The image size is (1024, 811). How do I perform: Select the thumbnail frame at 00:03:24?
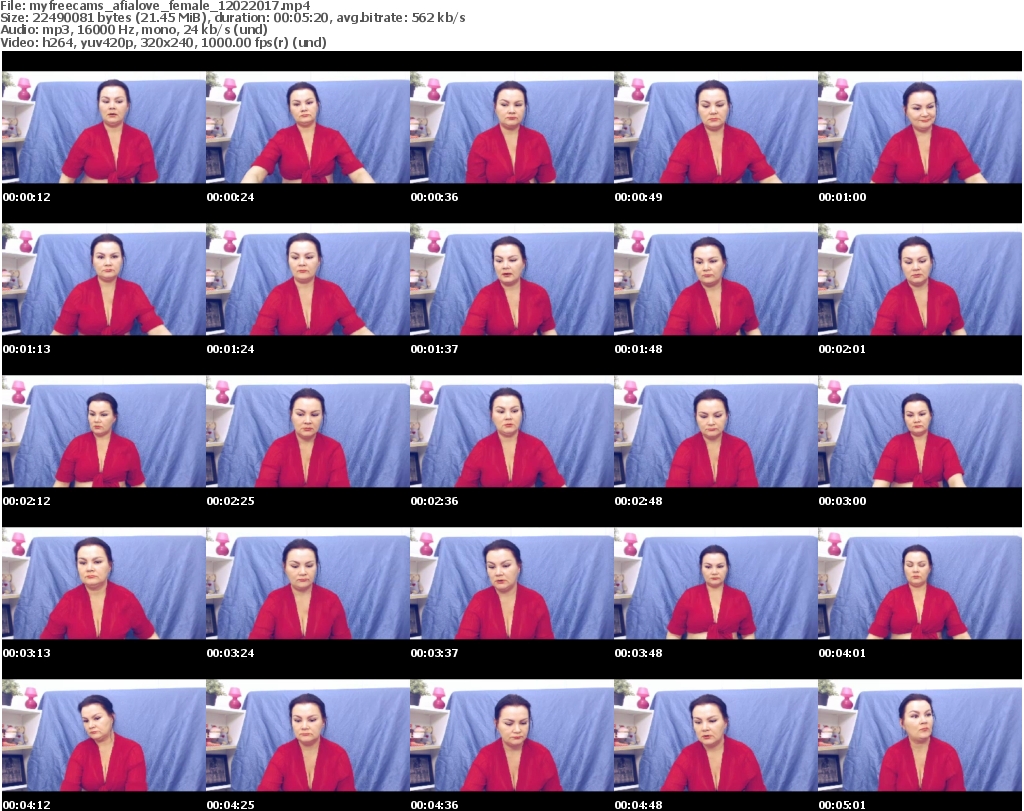pos(308,584)
